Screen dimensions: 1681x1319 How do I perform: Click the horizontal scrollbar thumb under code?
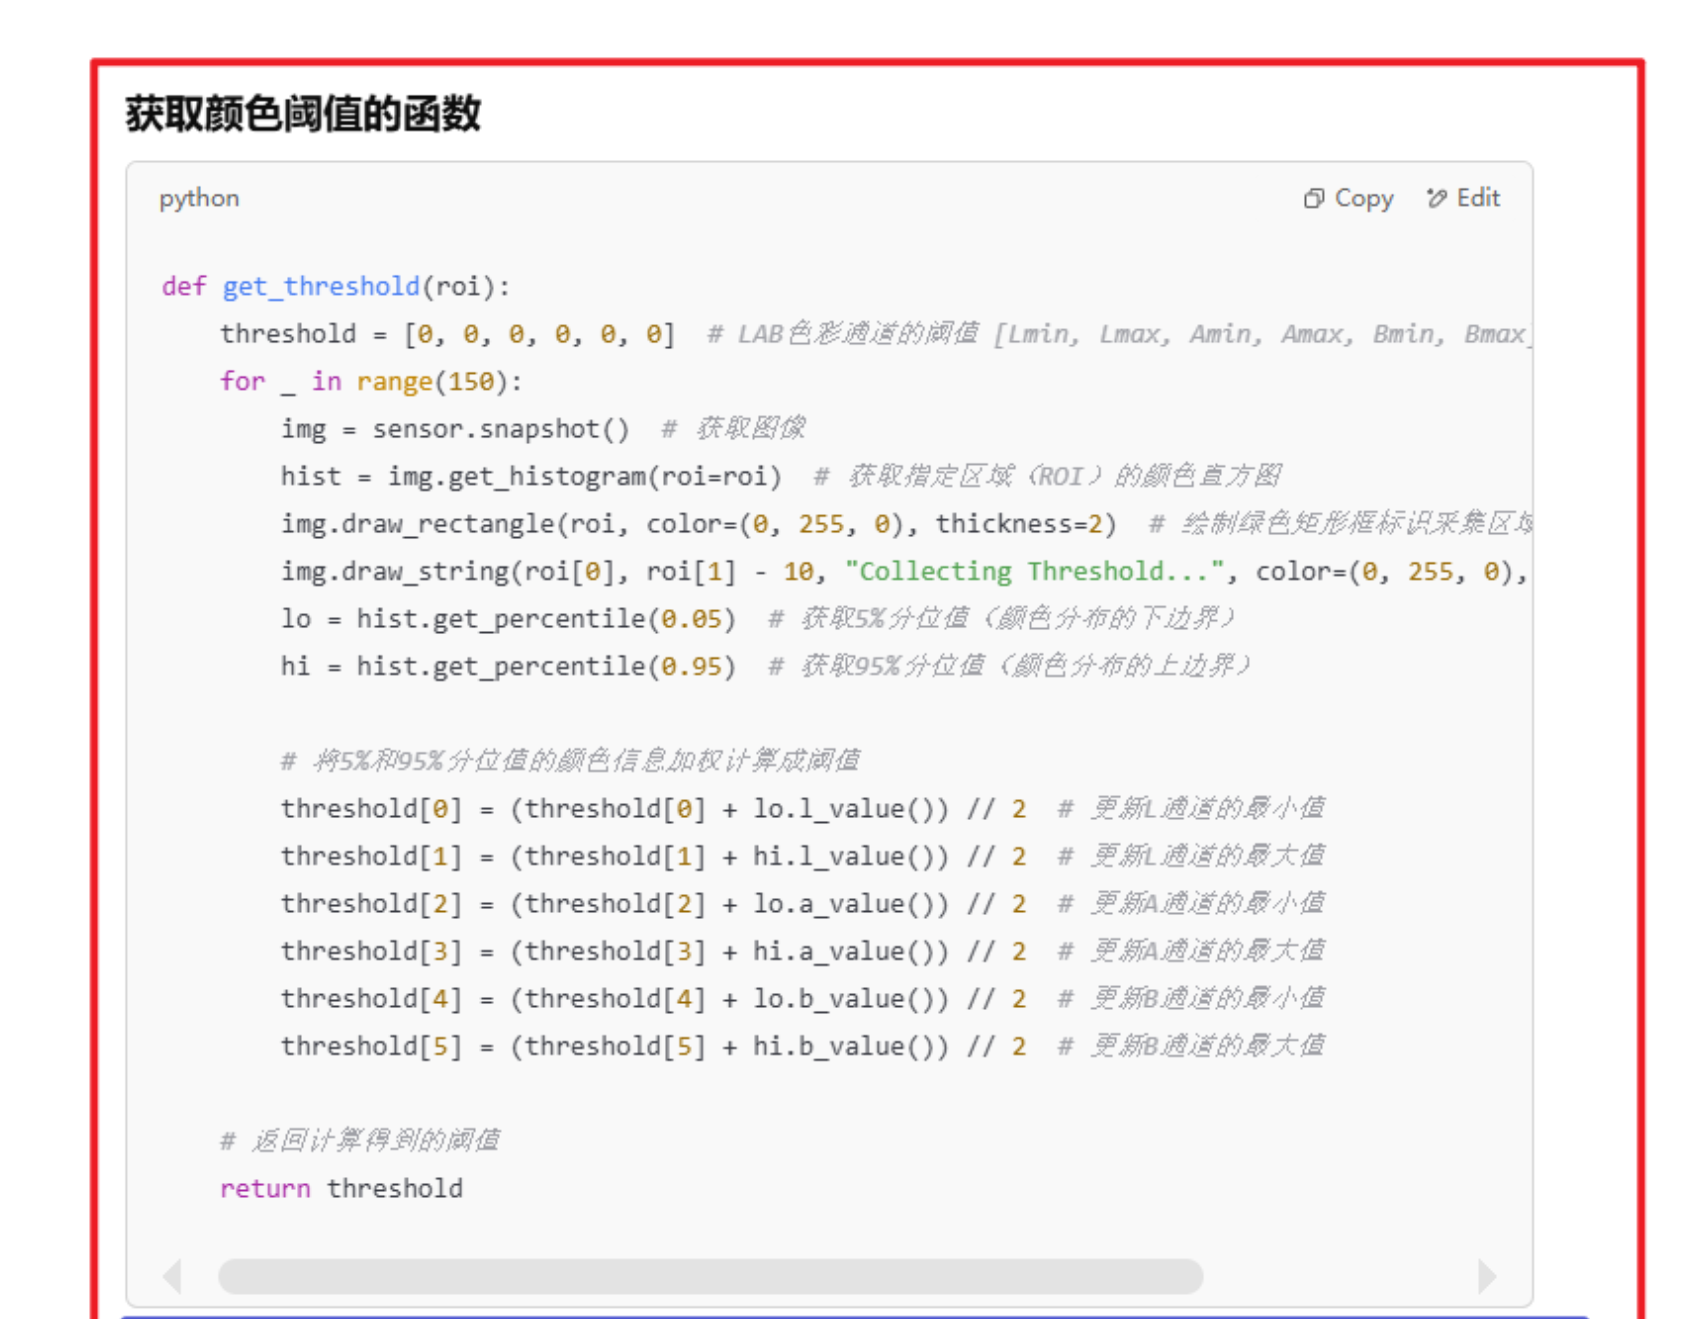pyautogui.click(x=710, y=1276)
